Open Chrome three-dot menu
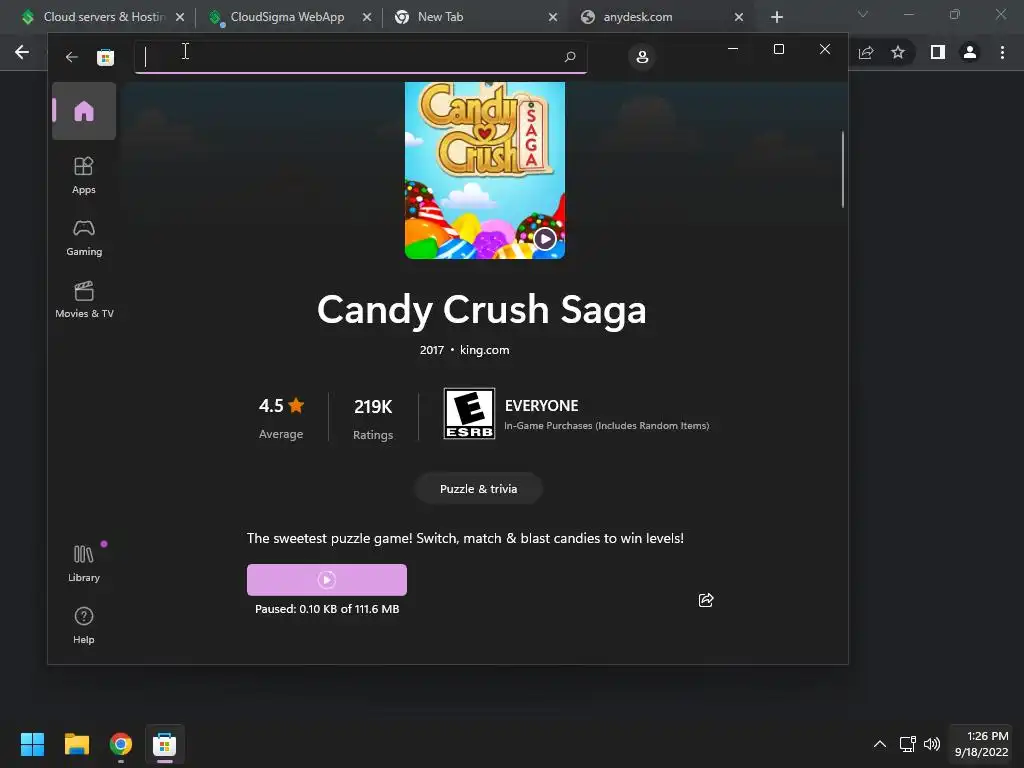This screenshot has width=1024, height=768. [1002, 52]
